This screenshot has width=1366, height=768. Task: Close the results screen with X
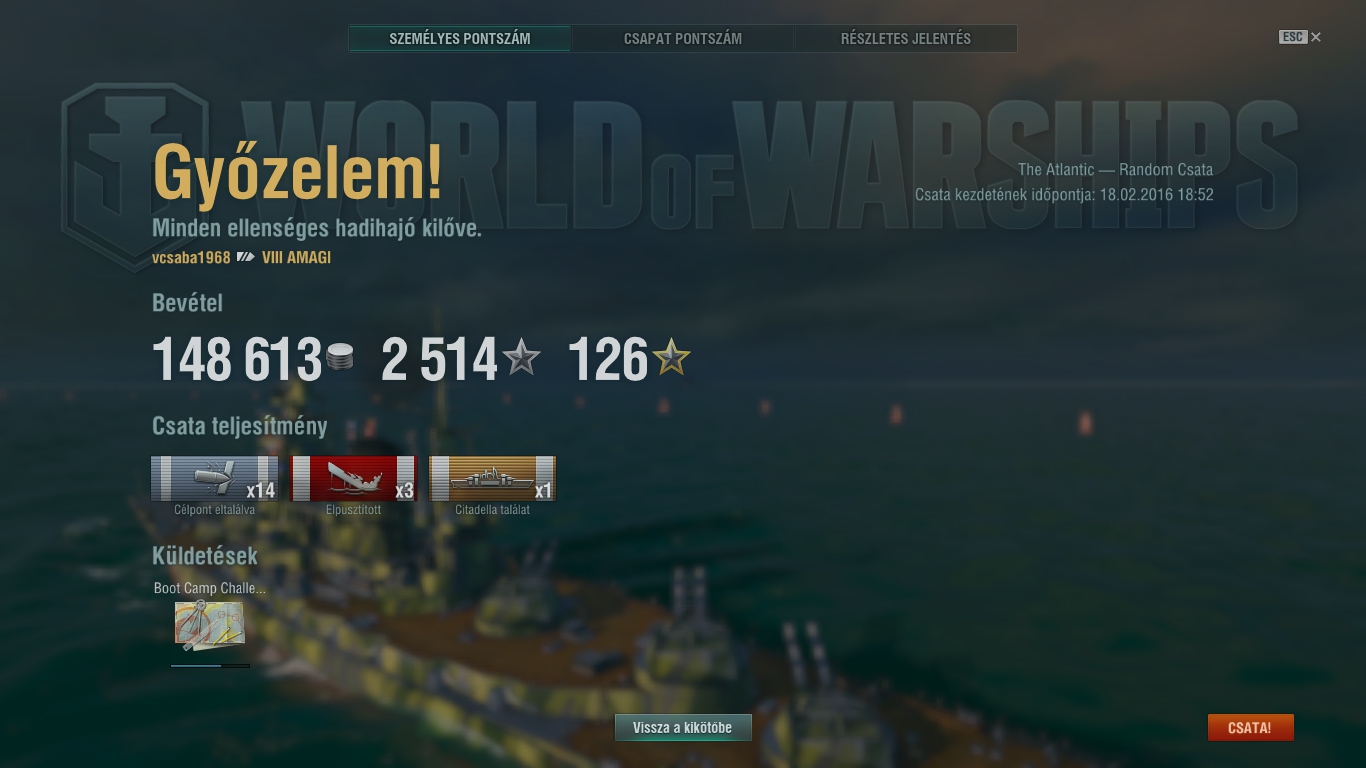click(x=1316, y=37)
